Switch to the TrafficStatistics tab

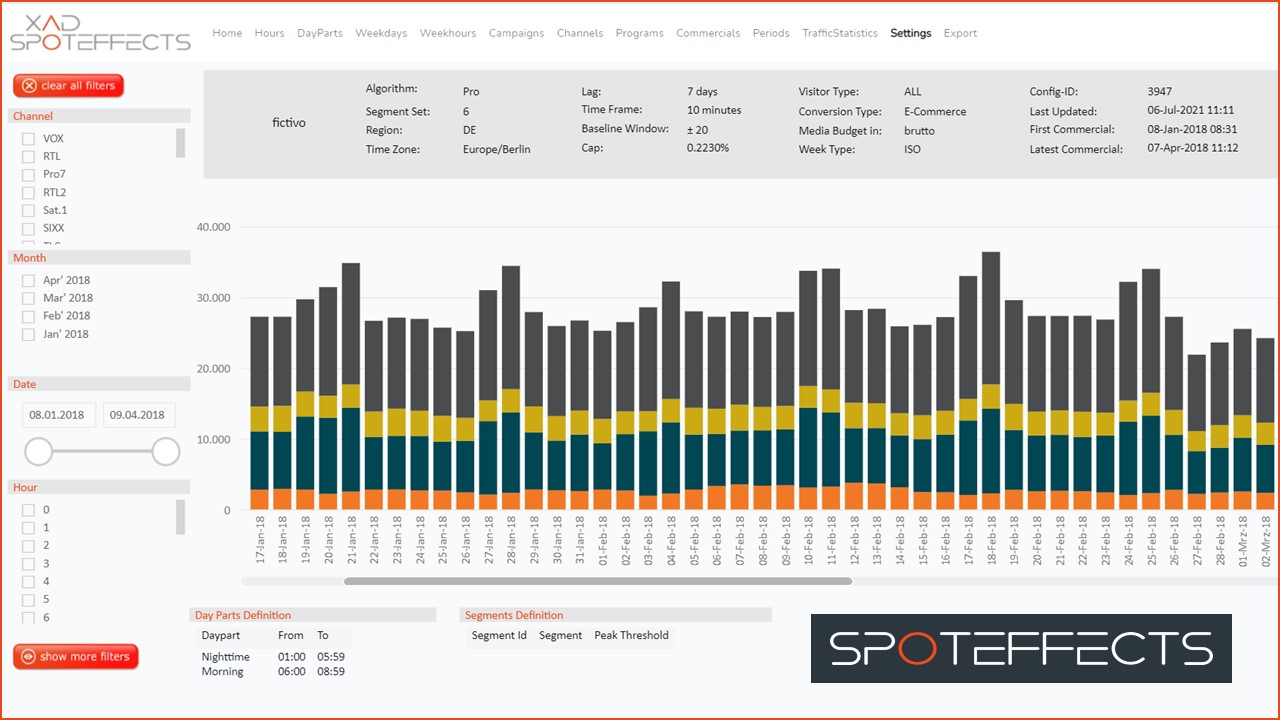(840, 33)
